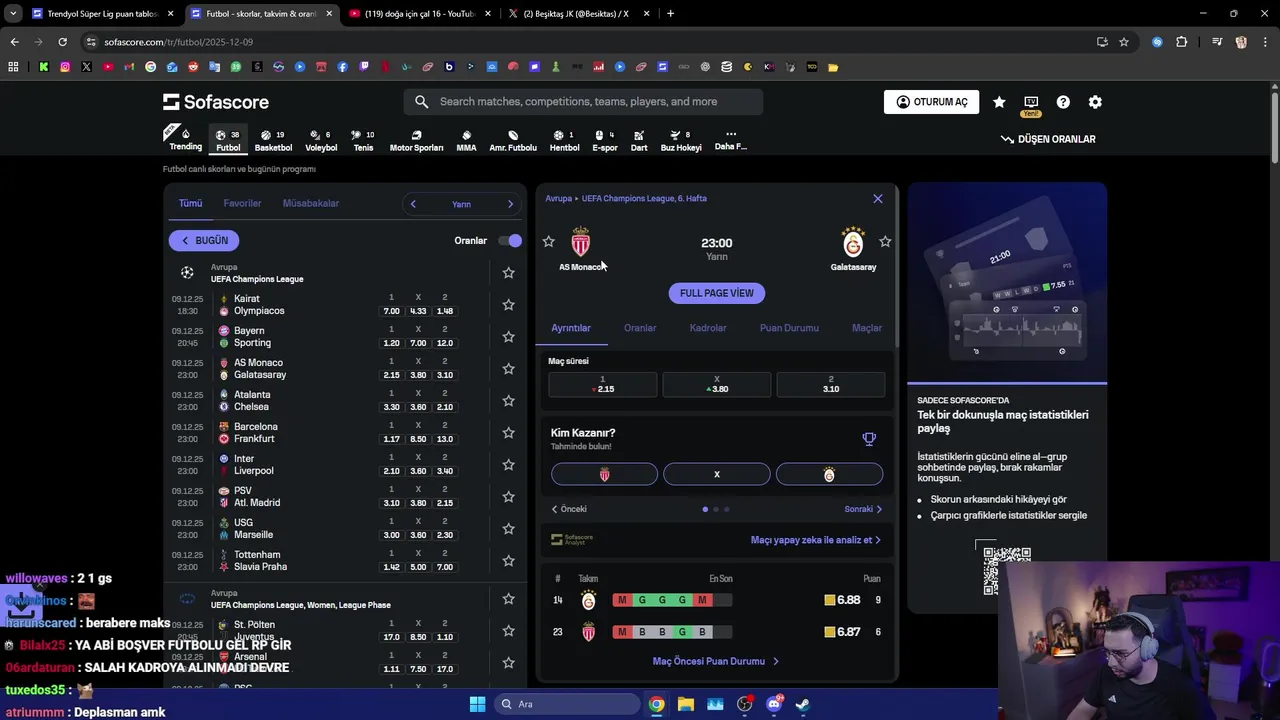Screen dimensions: 1280x720
Task: Go to previous day in date selector
Action: (x=413, y=204)
